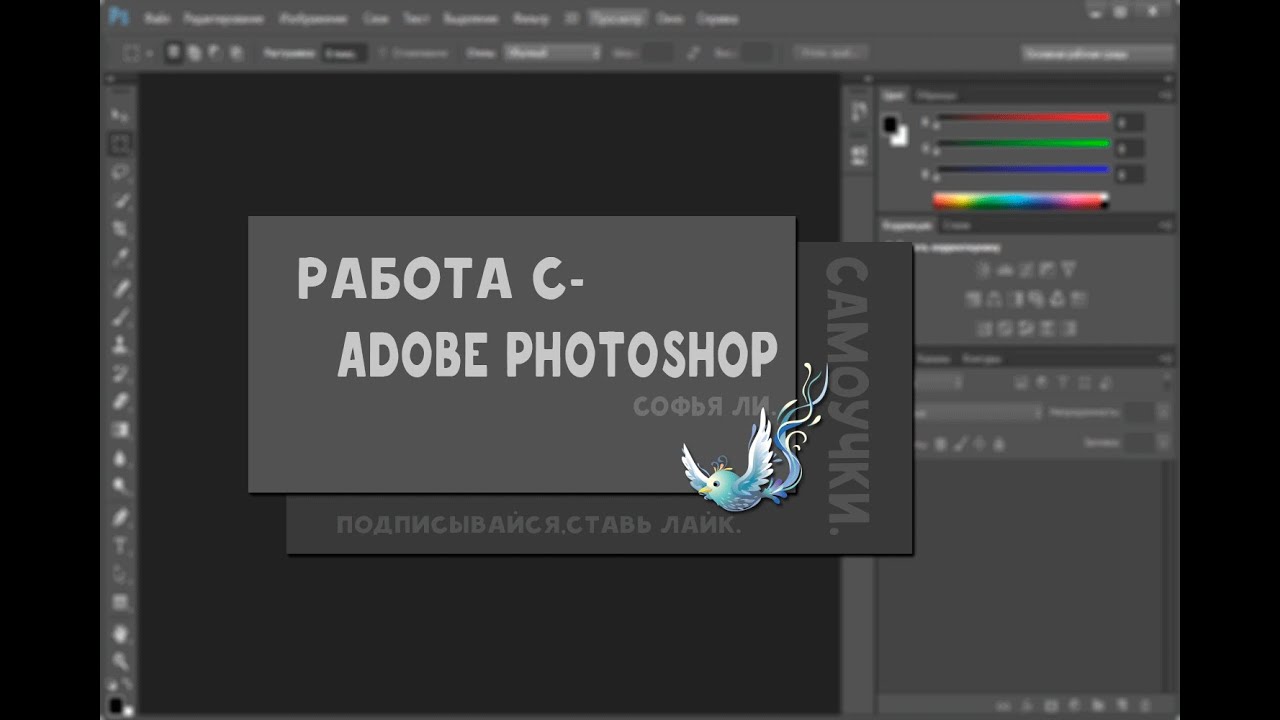The image size is (1280, 720).
Task: Toggle lock transparent pixels in Layers panel
Action: 939,443
